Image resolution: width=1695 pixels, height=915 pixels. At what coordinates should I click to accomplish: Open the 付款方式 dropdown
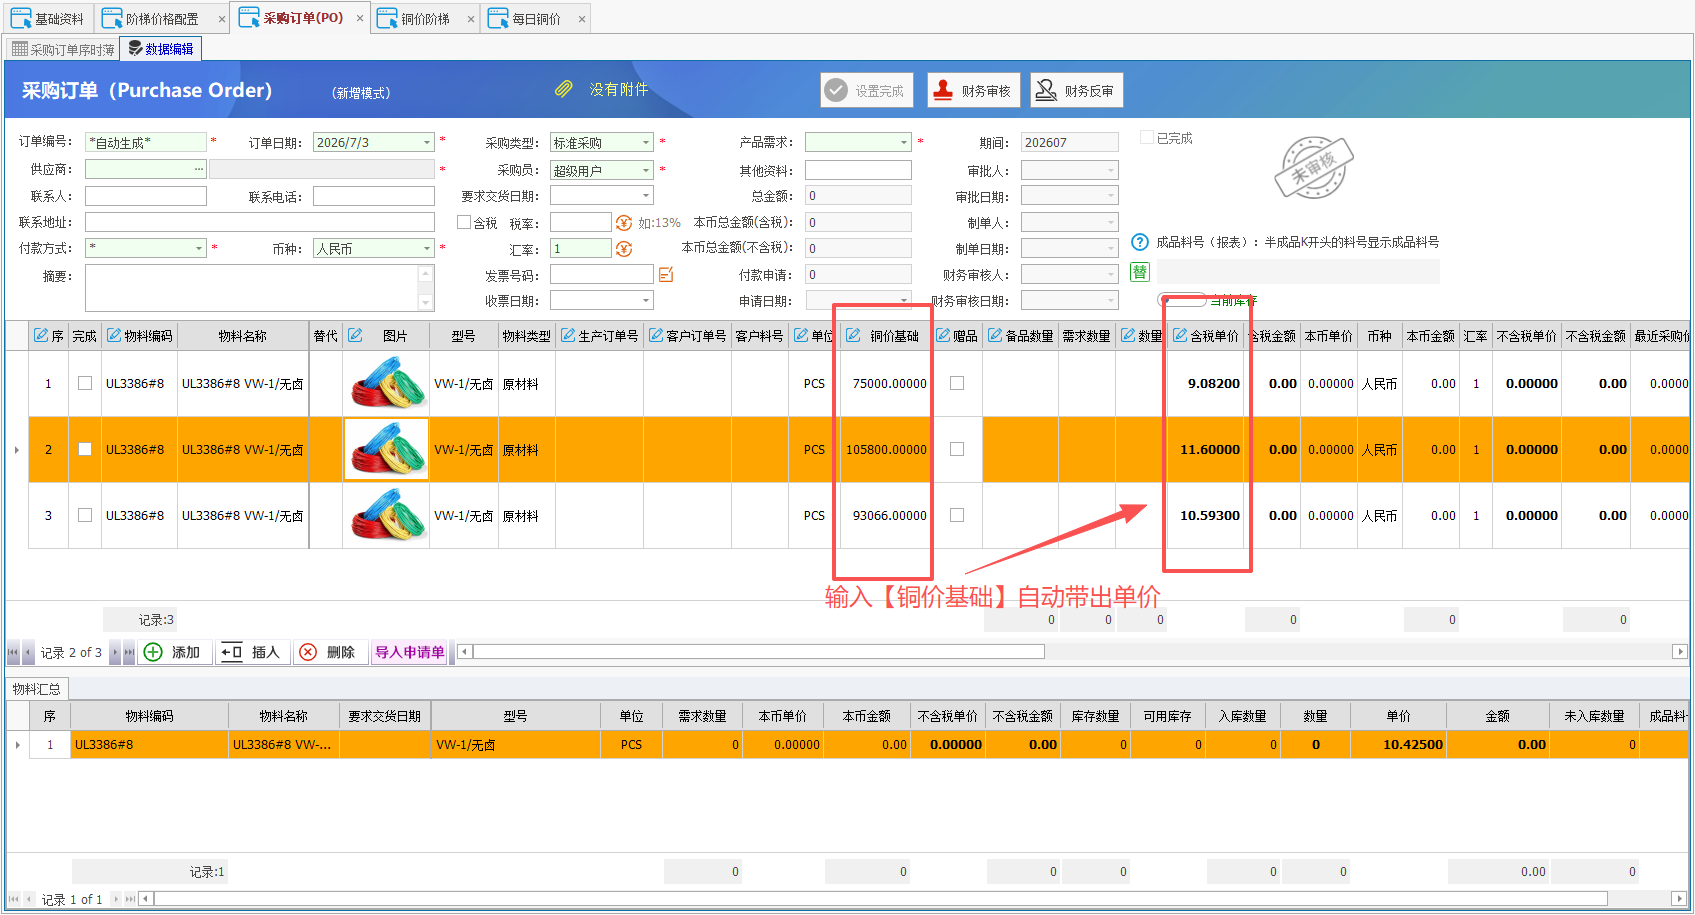tap(199, 248)
